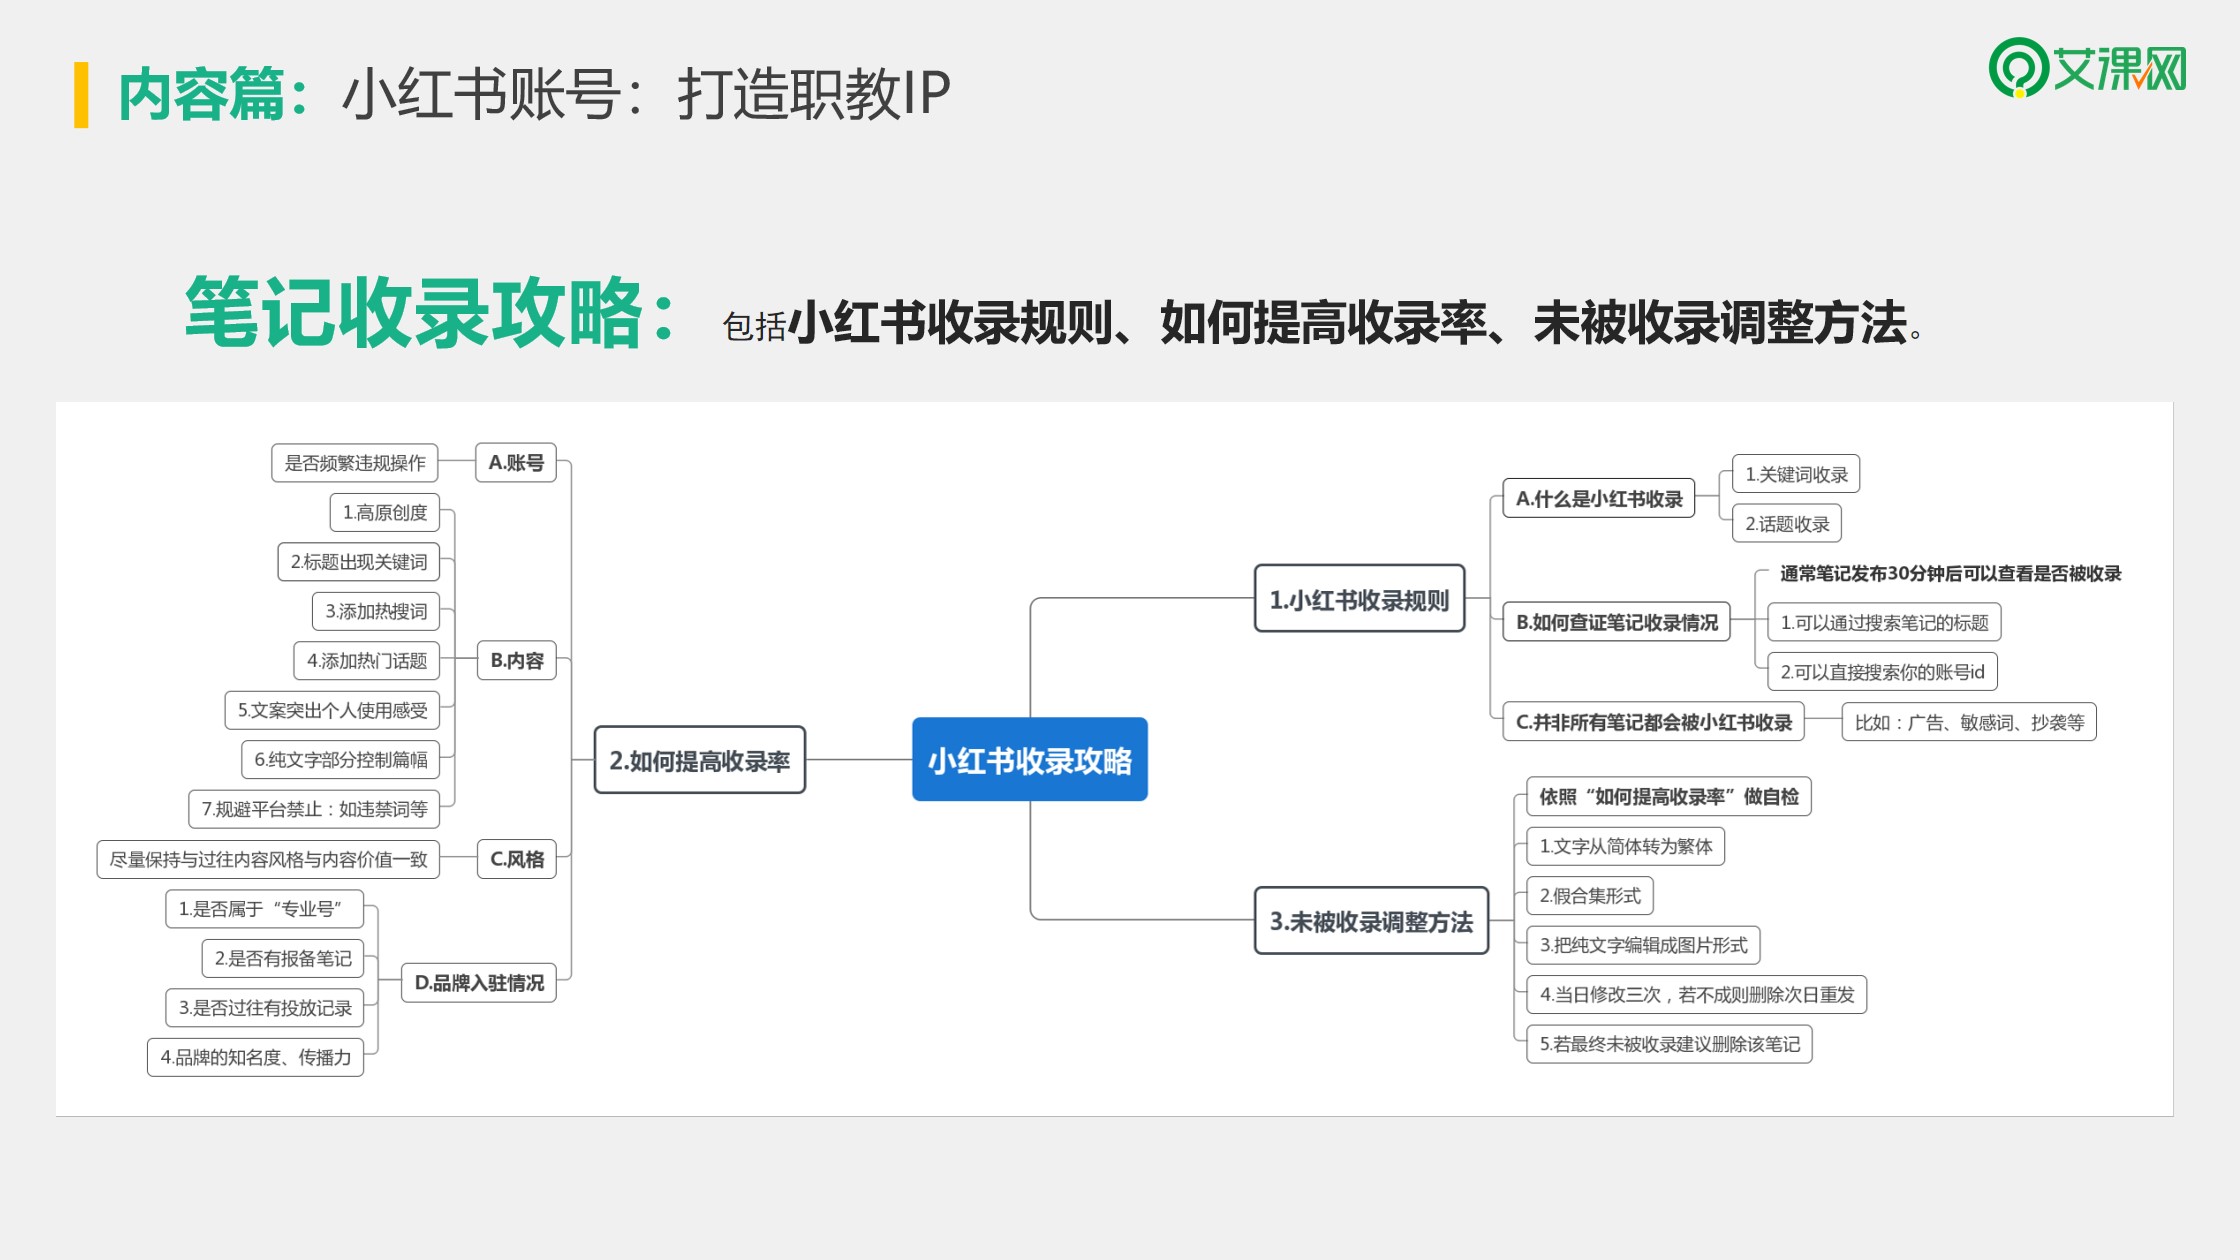Viewport: 2240px width, 1260px height.
Task: Select leaf 1.是否属于“专业号”
Action: (265, 909)
